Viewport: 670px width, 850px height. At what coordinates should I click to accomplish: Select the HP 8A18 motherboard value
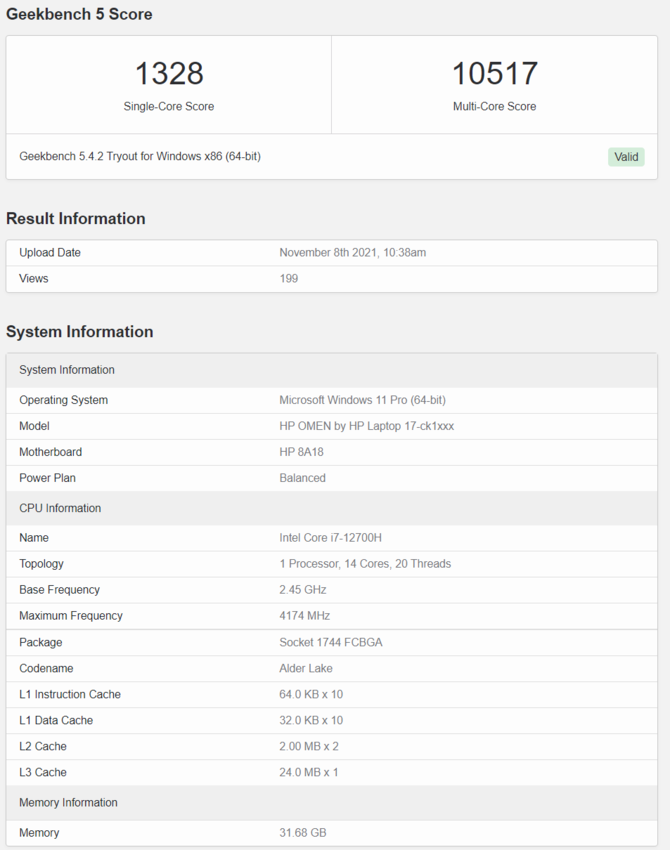pos(301,452)
